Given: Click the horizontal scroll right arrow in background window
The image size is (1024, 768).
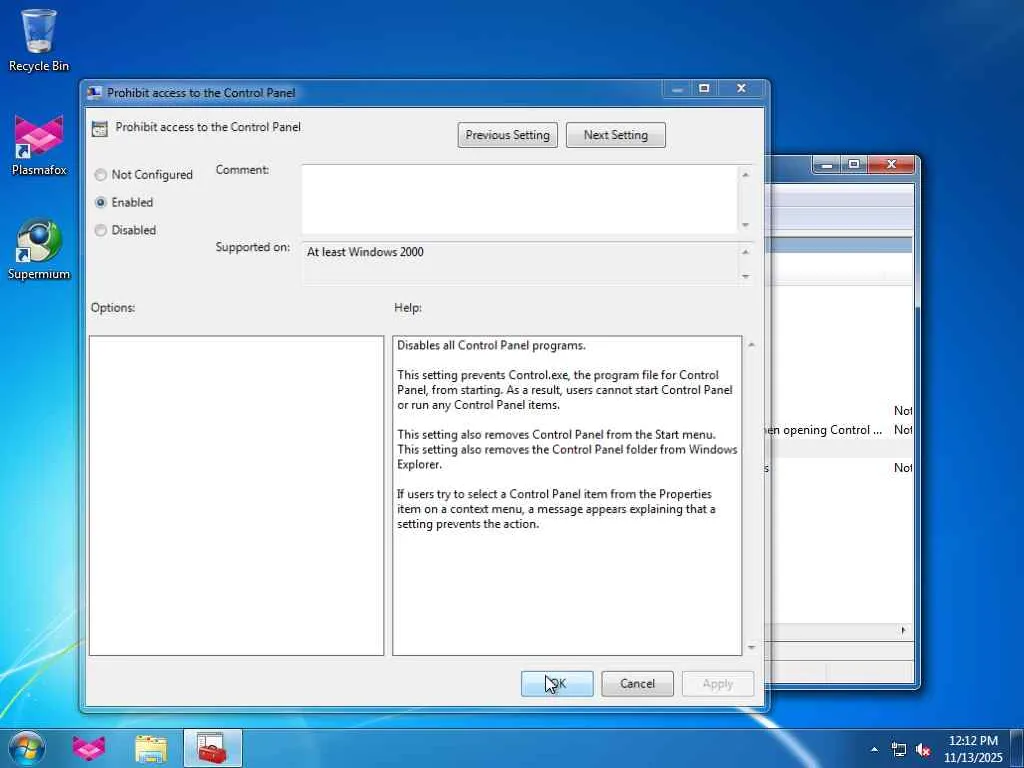Looking at the screenshot, I should point(903,630).
